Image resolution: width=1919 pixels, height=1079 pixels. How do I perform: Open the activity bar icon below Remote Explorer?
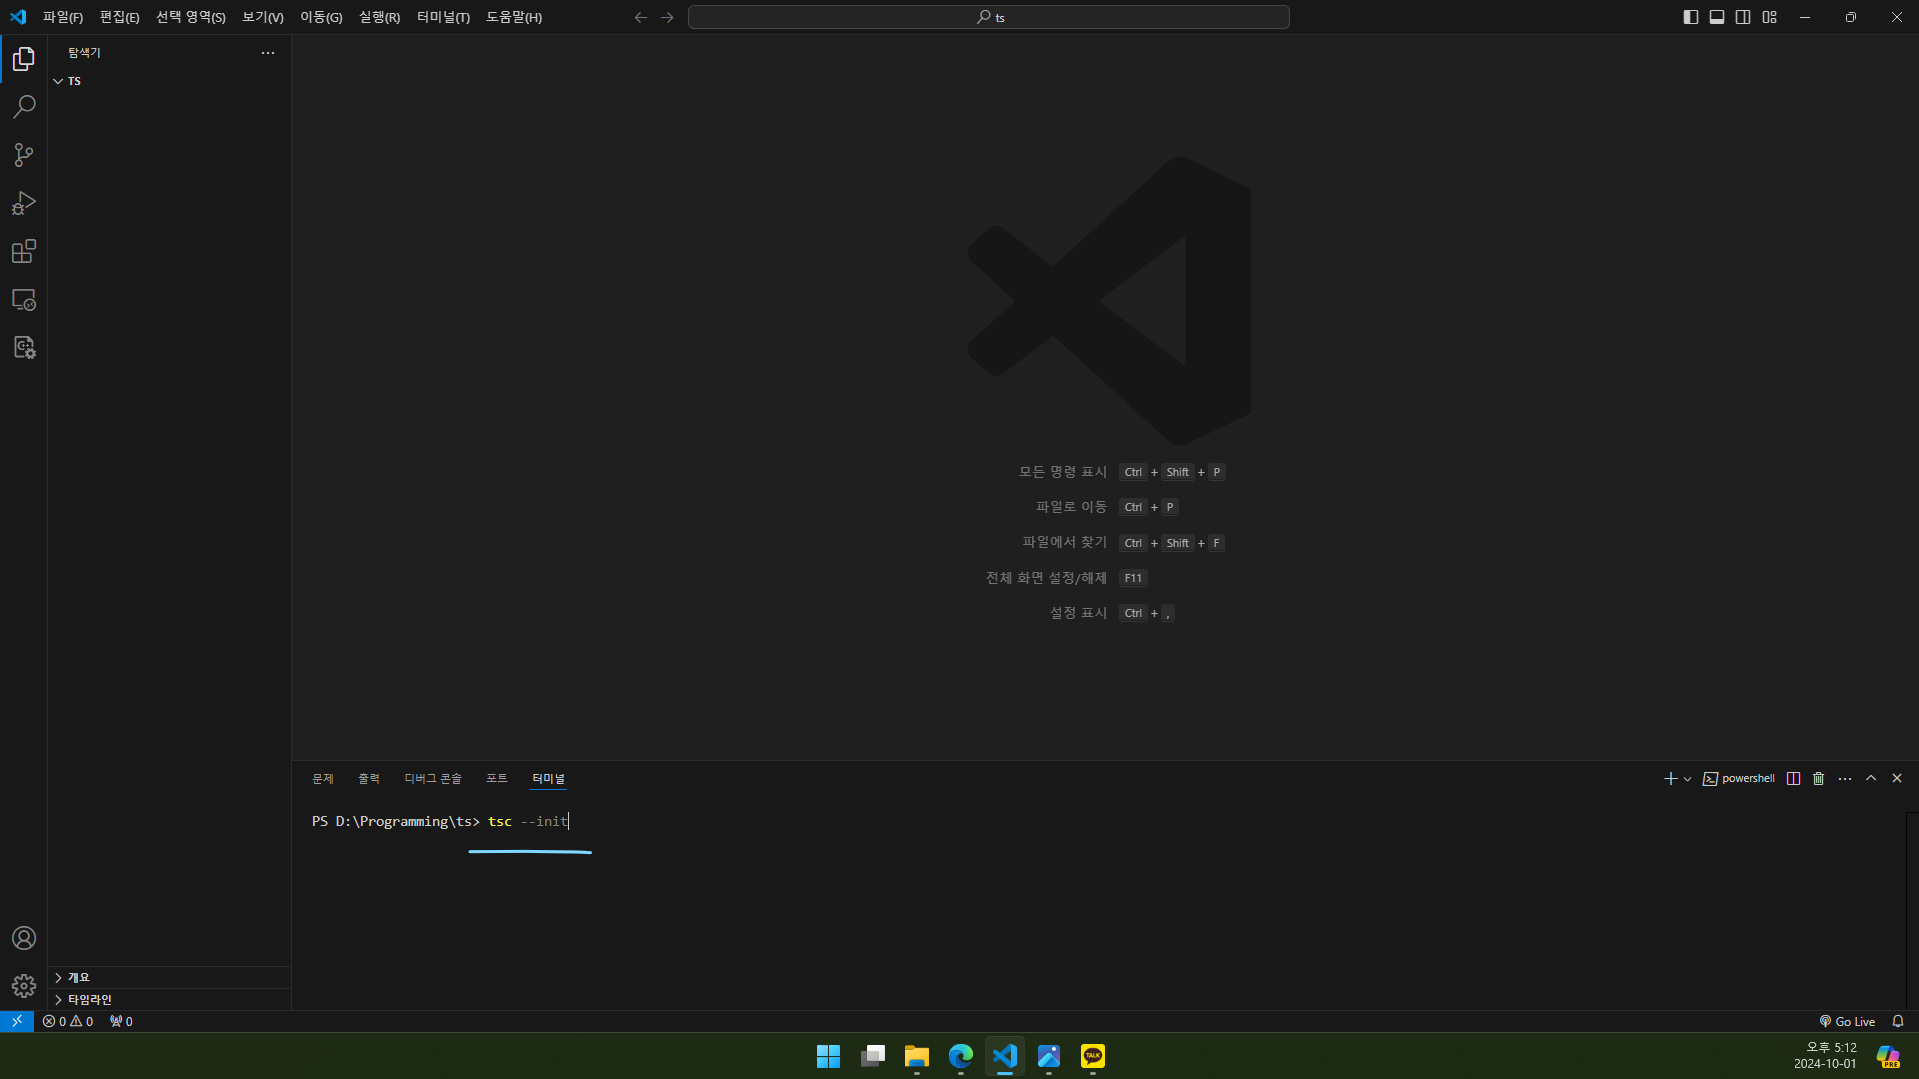click(24, 347)
